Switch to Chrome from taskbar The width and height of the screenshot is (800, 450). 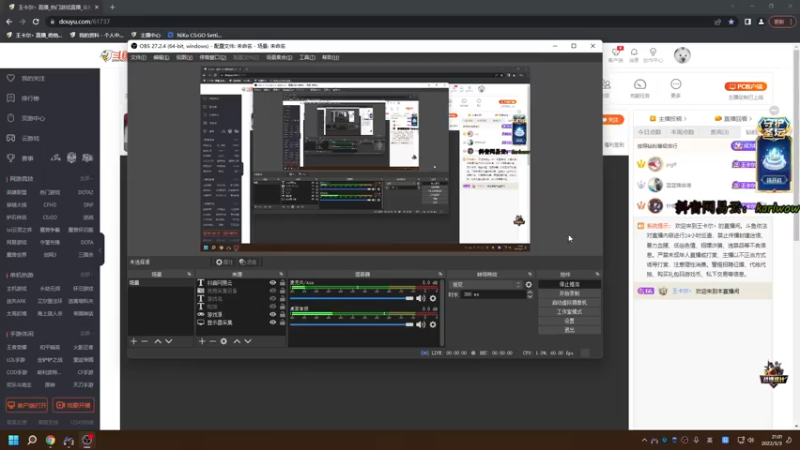coord(50,440)
